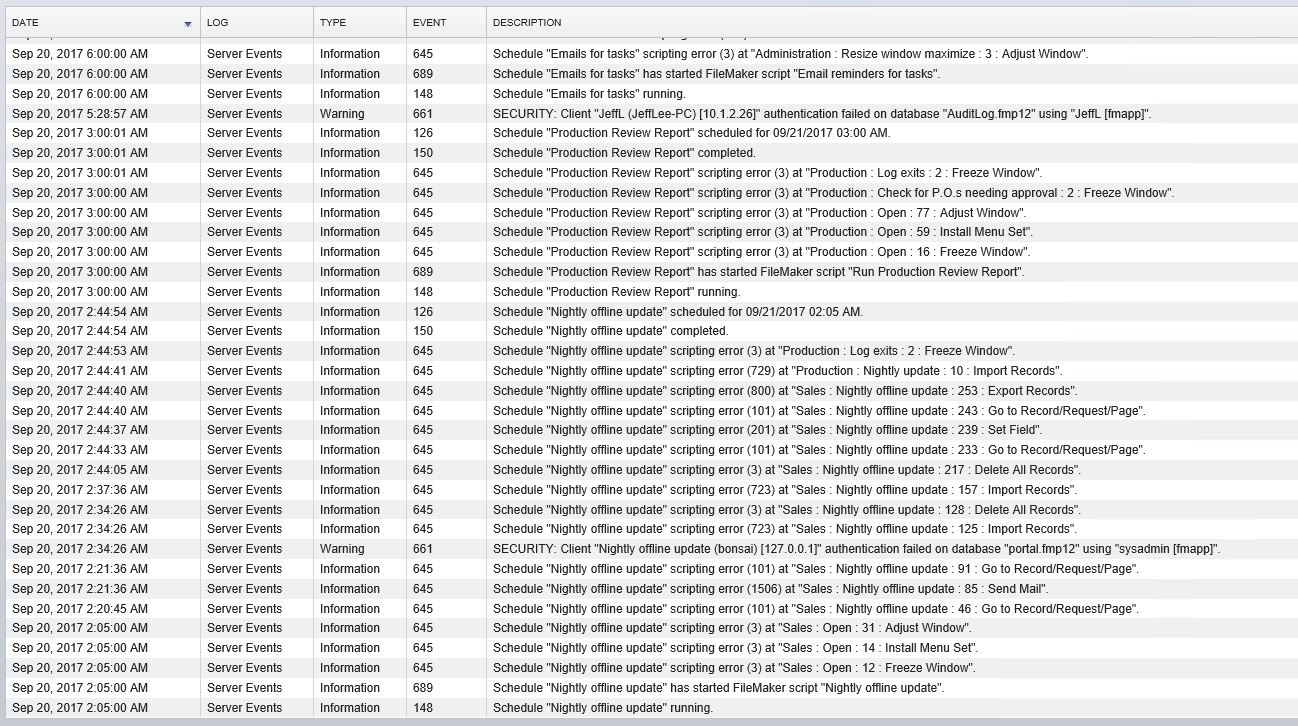The image size is (1298, 726).
Task: Click the "Nightly offline update" running row
Action: (603, 708)
